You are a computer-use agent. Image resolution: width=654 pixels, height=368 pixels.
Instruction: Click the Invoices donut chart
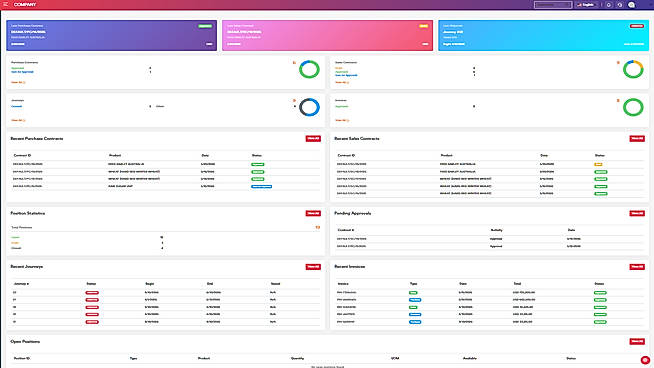coord(633,107)
